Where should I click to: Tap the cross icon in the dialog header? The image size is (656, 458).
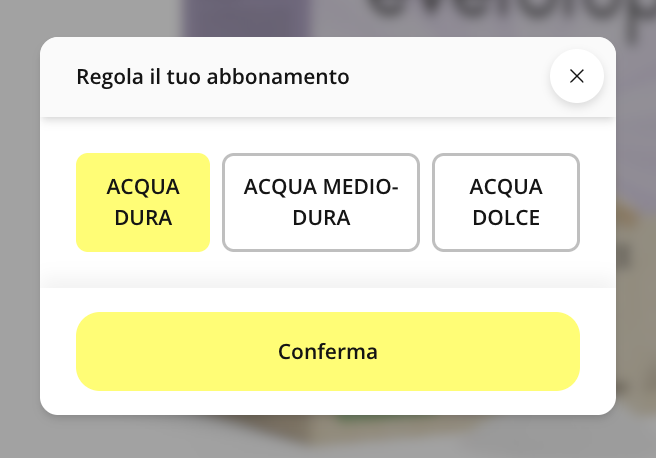[x=576, y=76]
